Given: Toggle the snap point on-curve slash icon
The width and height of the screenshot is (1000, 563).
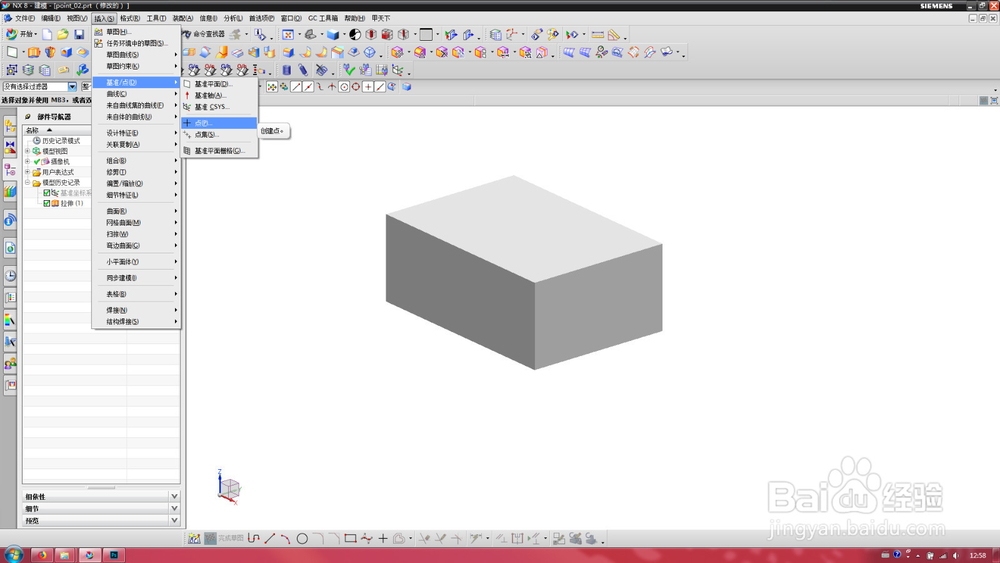Looking at the screenshot, I should (x=379, y=87).
